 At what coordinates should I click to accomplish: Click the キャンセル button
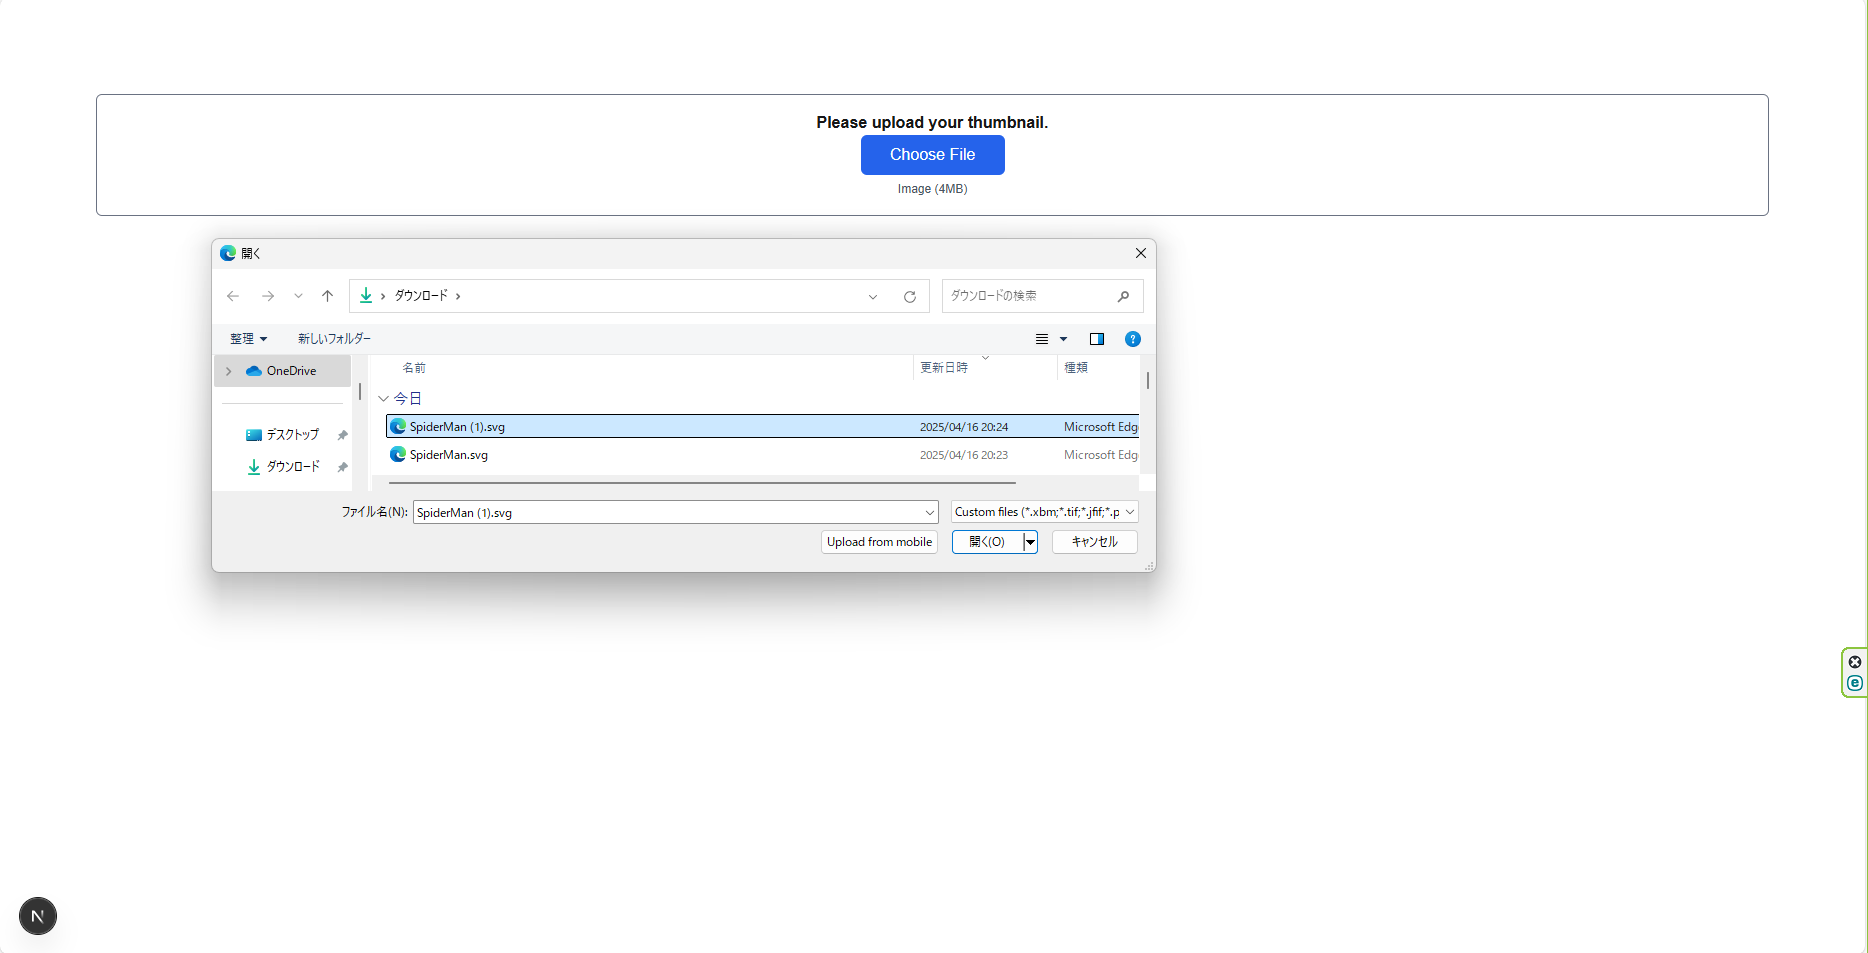point(1095,542)
